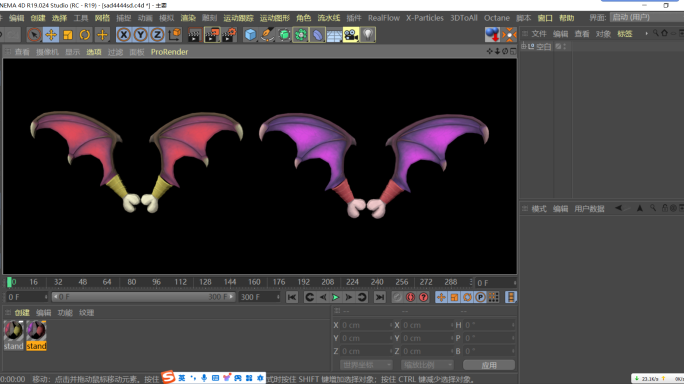Open Edit Render Settings gear clapperboard
Screen dimensions: 684x384
pos(229,35)
